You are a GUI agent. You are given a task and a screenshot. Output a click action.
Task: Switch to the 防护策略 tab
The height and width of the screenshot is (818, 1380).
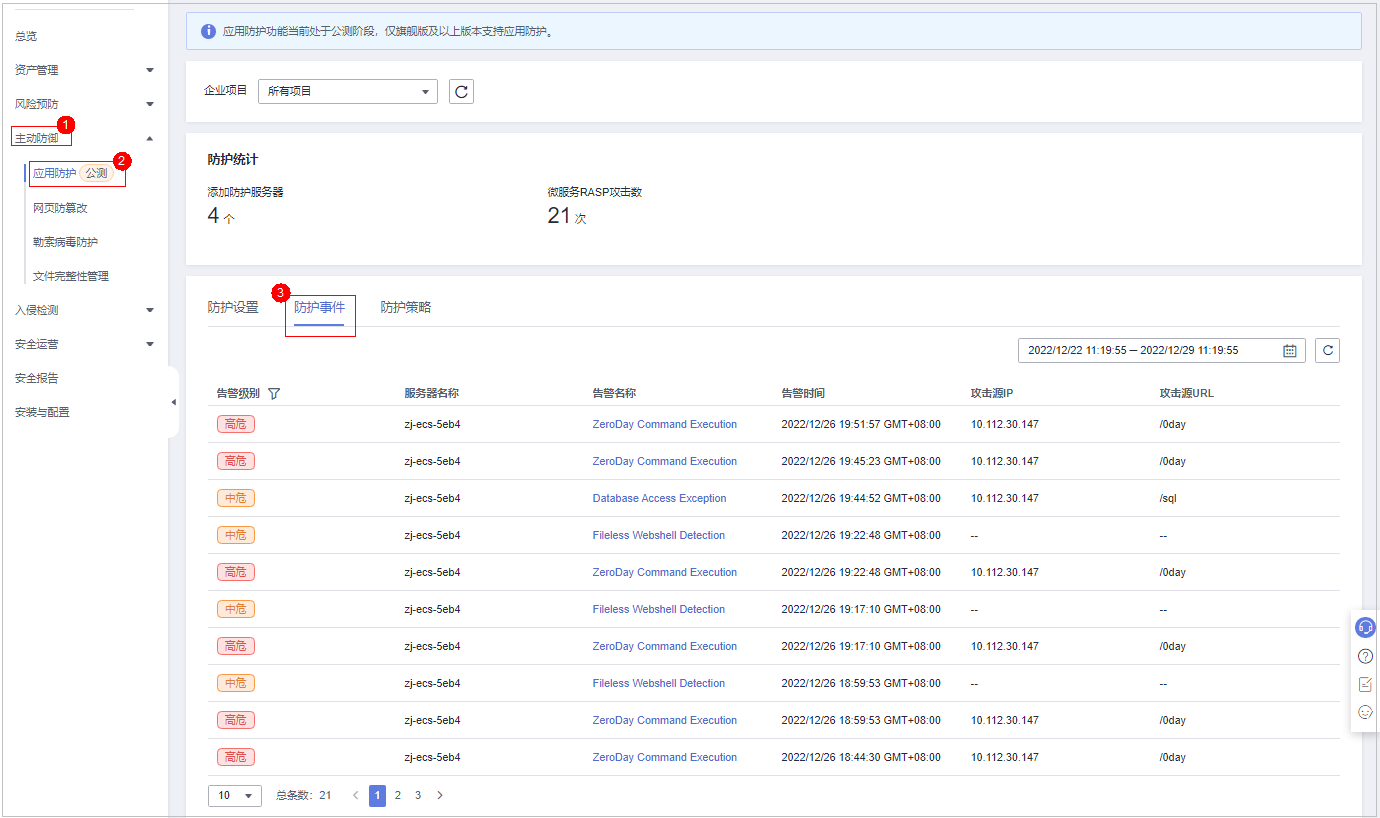pyautogui.click(x=405, y=307)
